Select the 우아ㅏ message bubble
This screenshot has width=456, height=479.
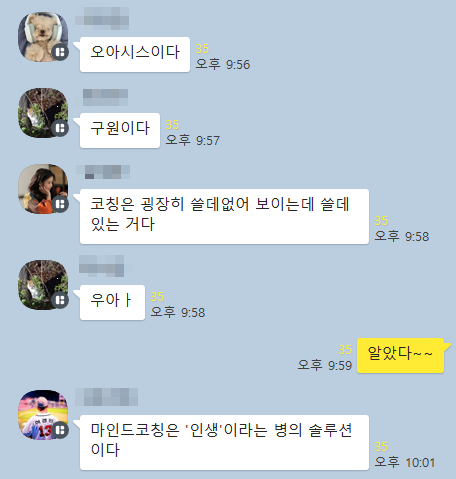pyautogui.click(x=112, y=302)
